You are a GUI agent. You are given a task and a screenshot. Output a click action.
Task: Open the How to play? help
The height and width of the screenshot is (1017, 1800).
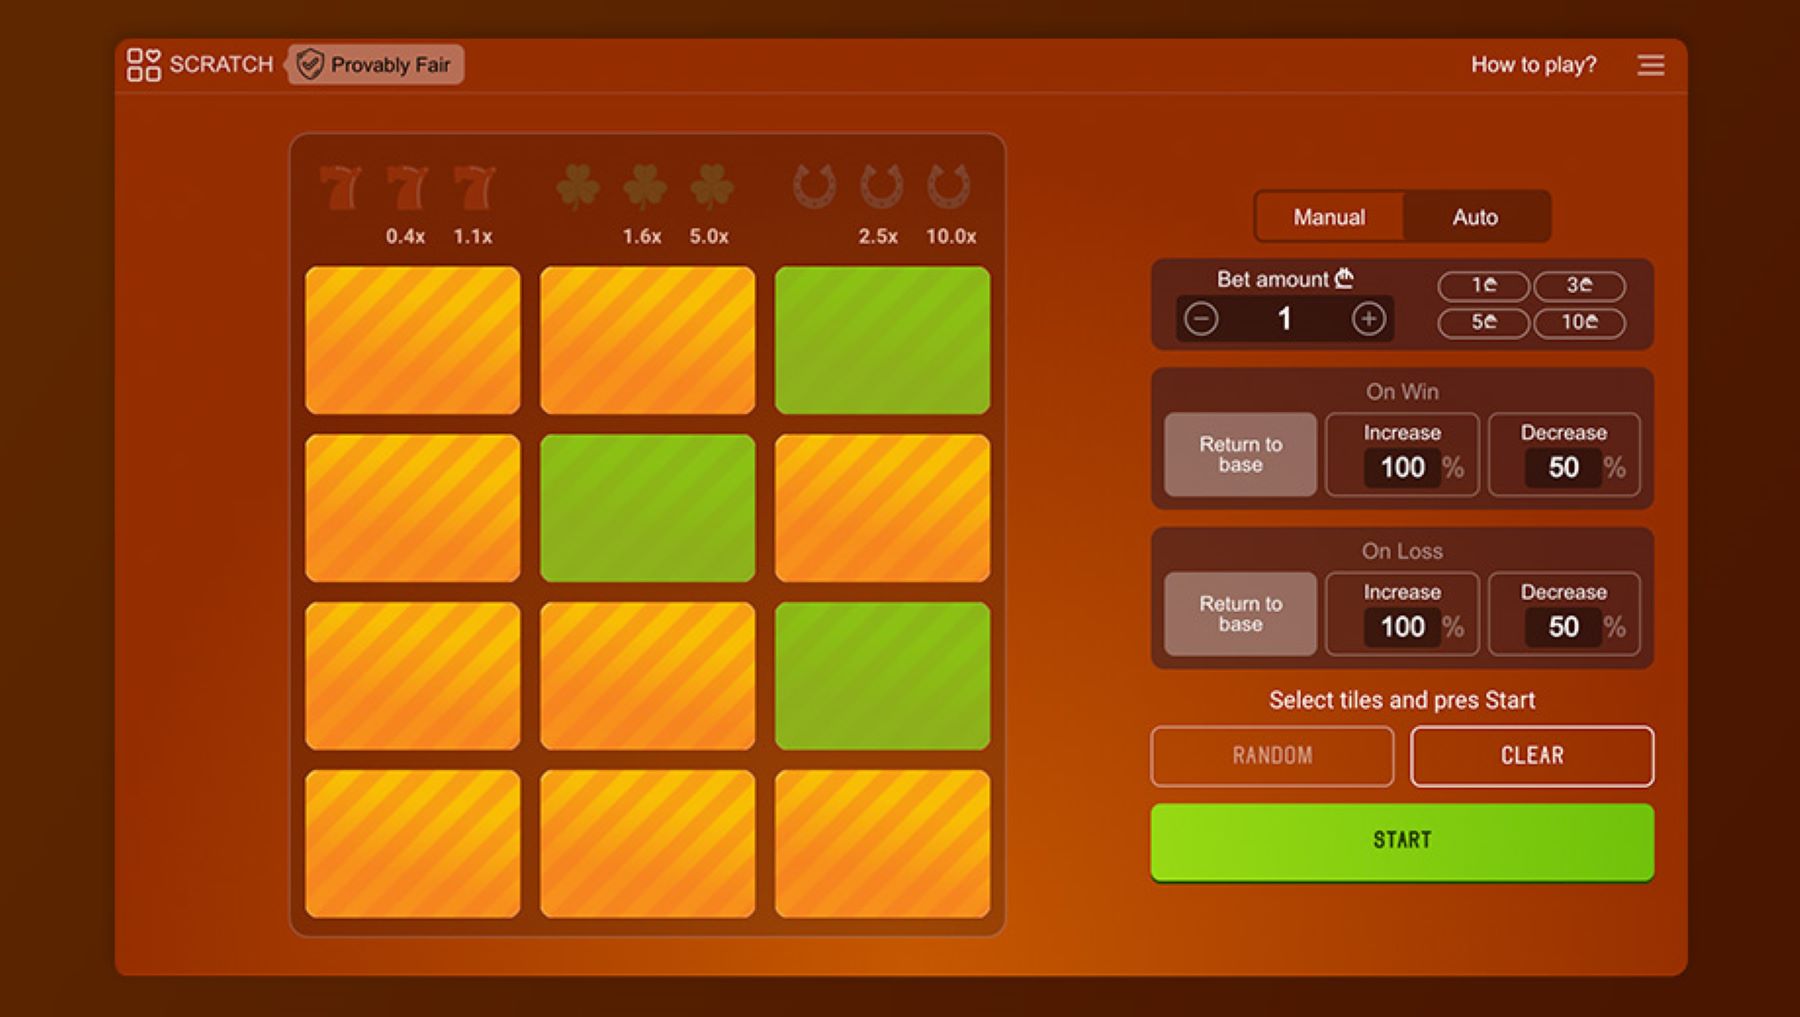[x=1533, y=65]
